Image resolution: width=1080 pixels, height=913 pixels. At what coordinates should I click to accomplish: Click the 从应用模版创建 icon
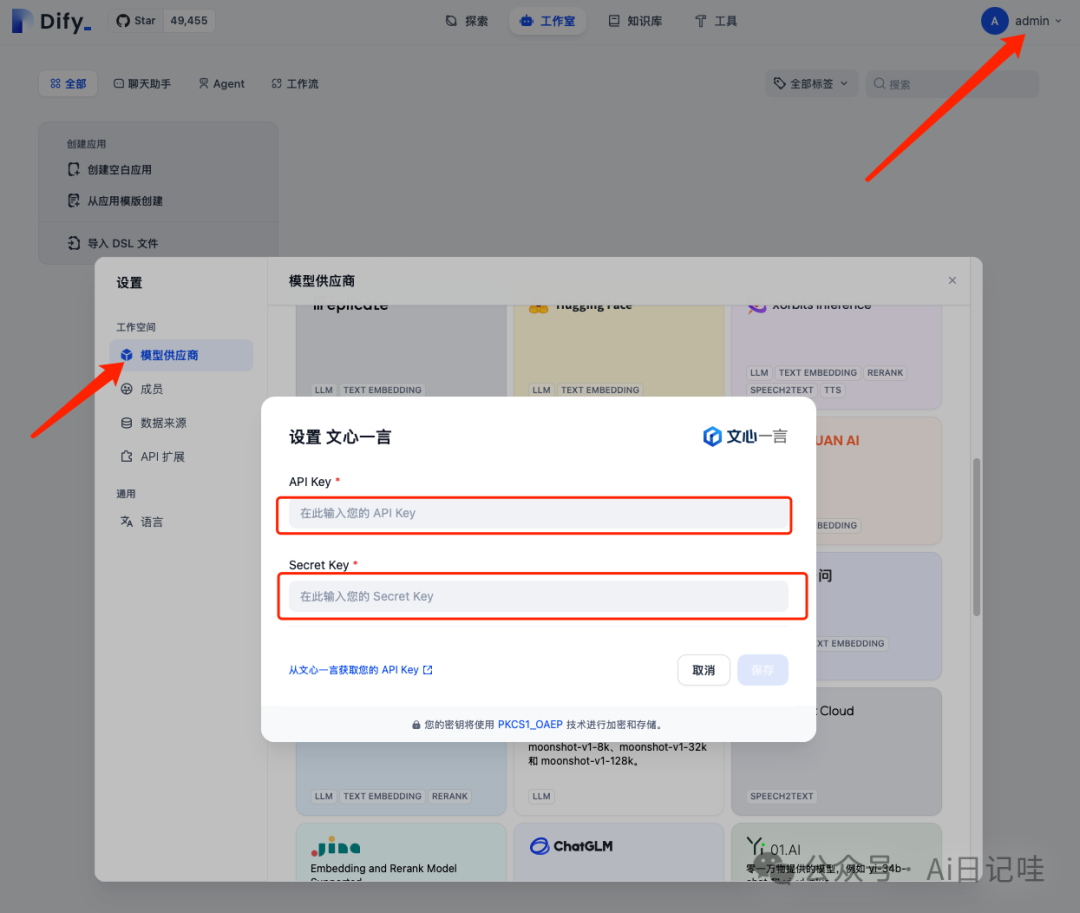pyautogui.click(x=74, y=200)
